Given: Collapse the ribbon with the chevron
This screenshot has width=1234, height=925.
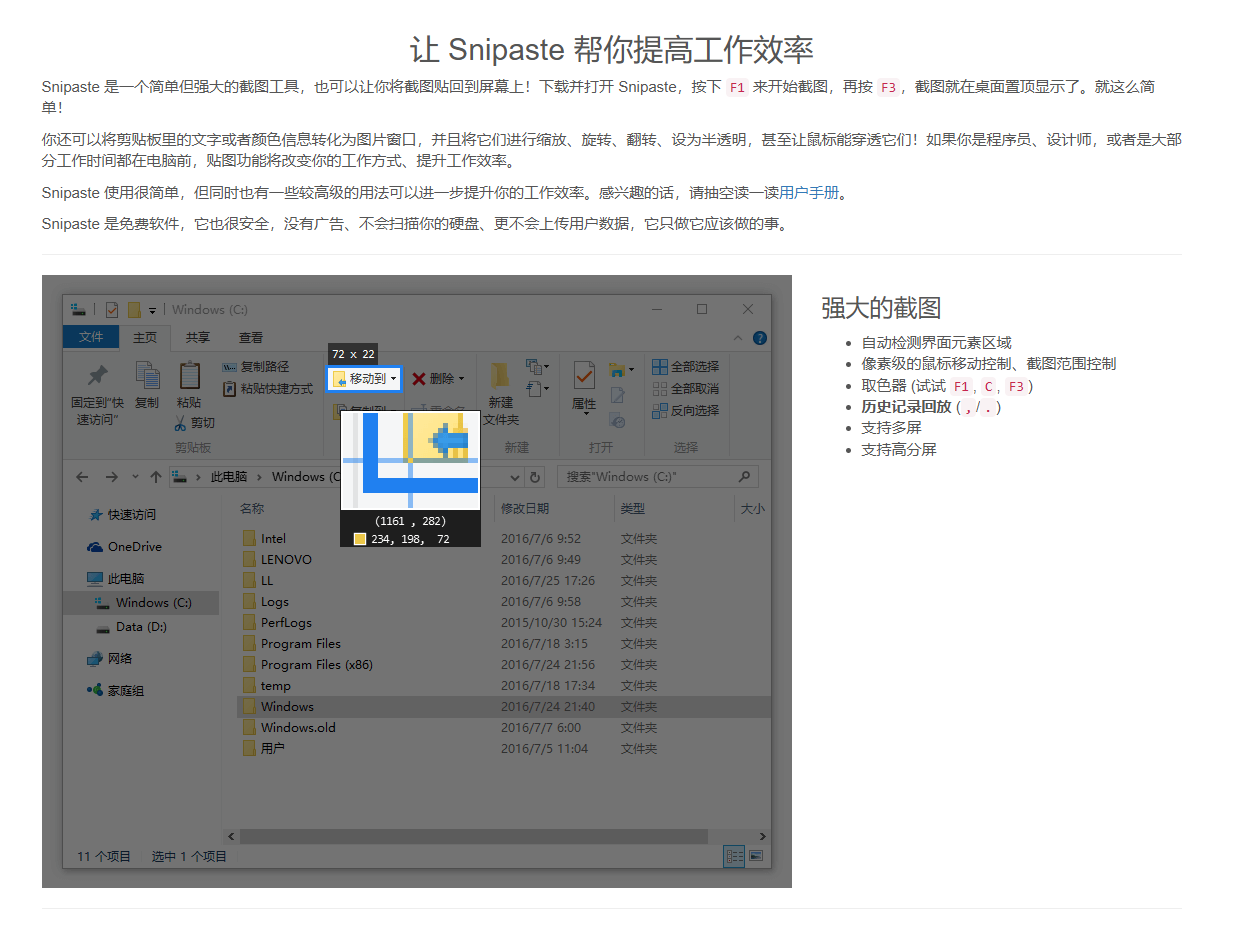Looking at the screenshot, I should [738, 338].
